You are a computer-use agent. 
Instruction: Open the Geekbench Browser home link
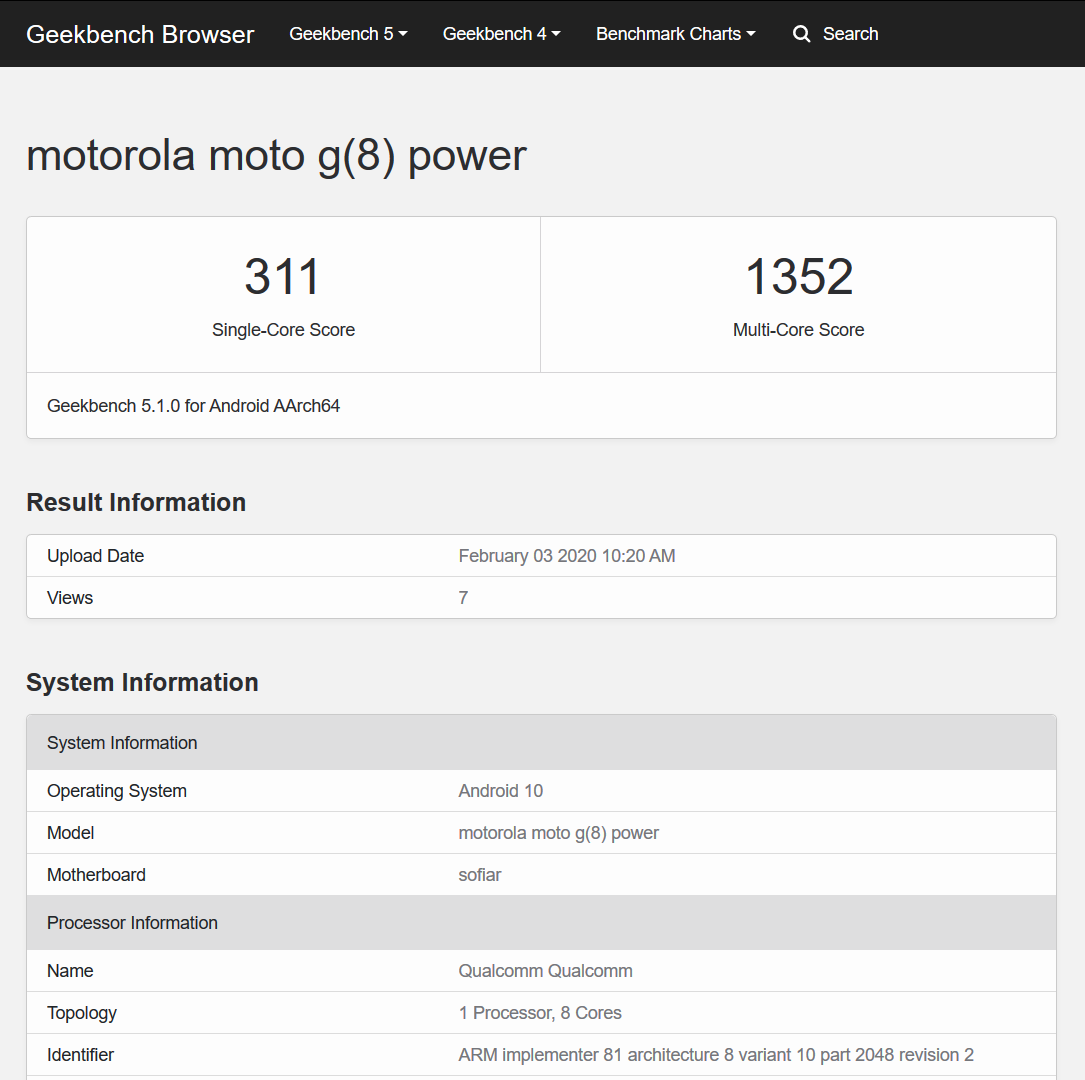tap(140, 34)
